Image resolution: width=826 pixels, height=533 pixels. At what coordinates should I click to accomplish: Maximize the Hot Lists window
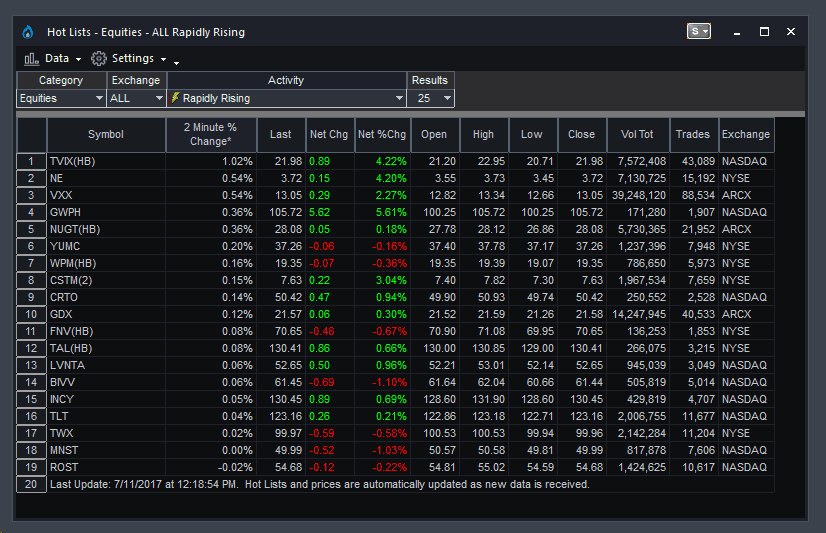[x=764, y=32]
